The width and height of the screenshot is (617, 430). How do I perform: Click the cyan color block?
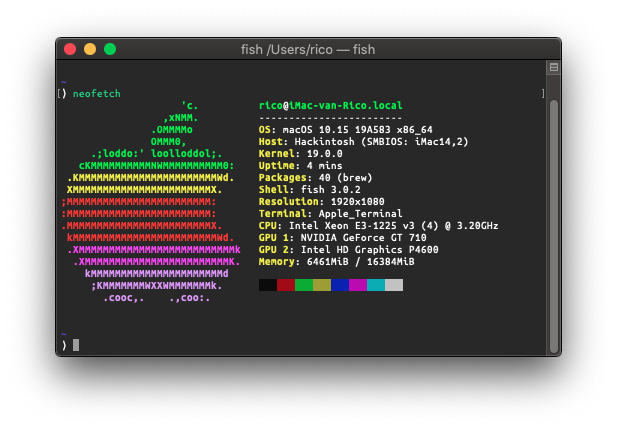pos(376,285)
